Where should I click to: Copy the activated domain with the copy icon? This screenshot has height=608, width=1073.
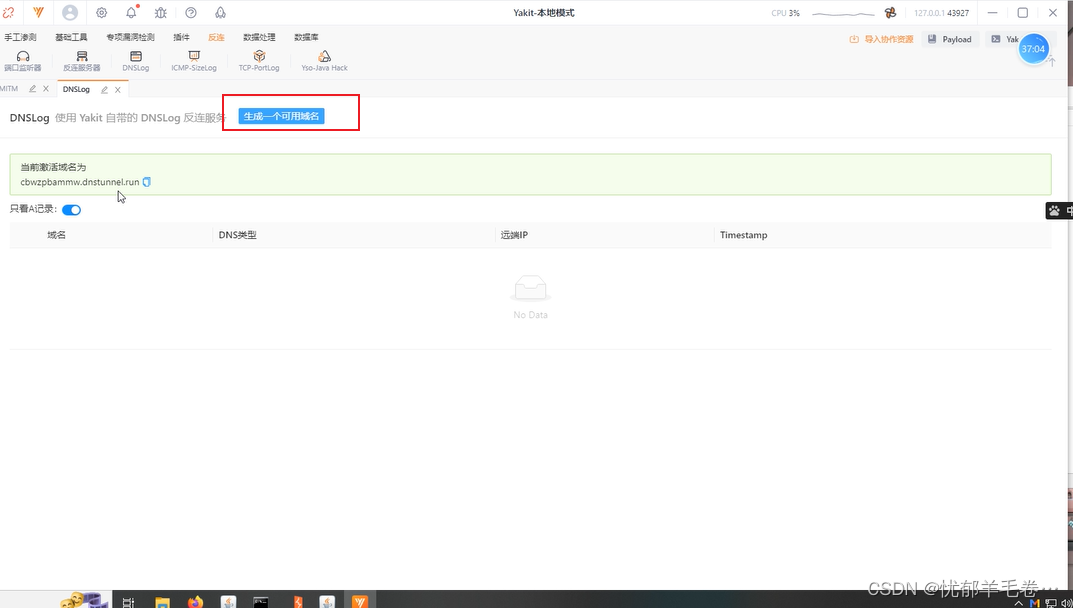[146, 182]
